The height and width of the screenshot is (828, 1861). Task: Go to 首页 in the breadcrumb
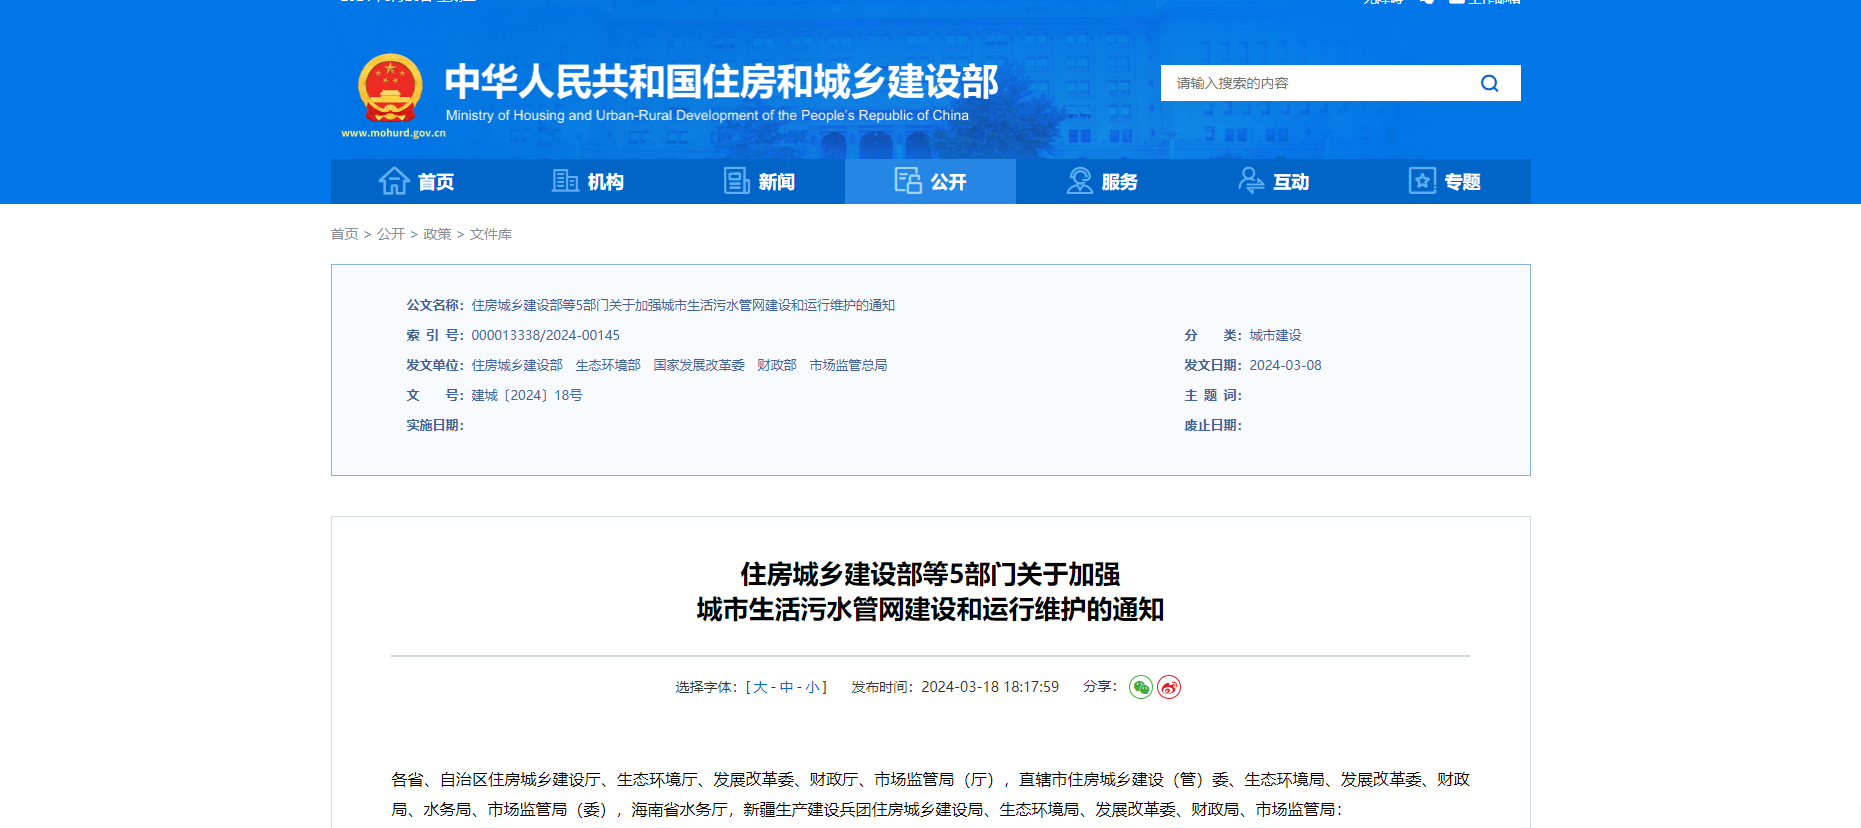344,234
